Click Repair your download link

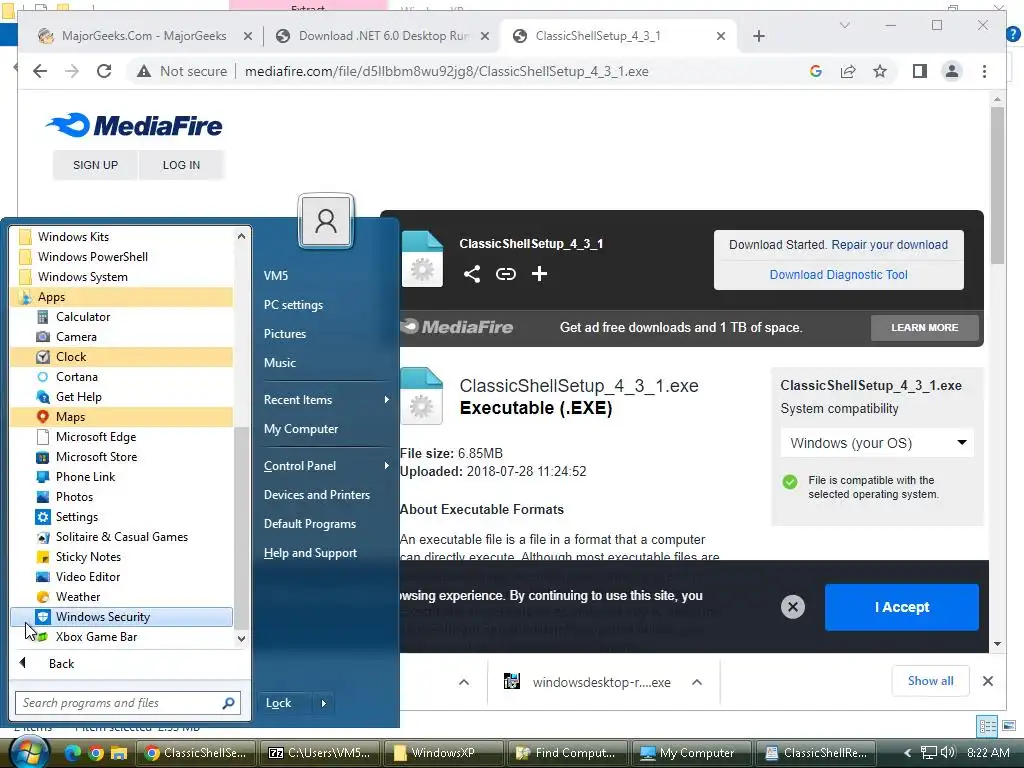point(889,245)
